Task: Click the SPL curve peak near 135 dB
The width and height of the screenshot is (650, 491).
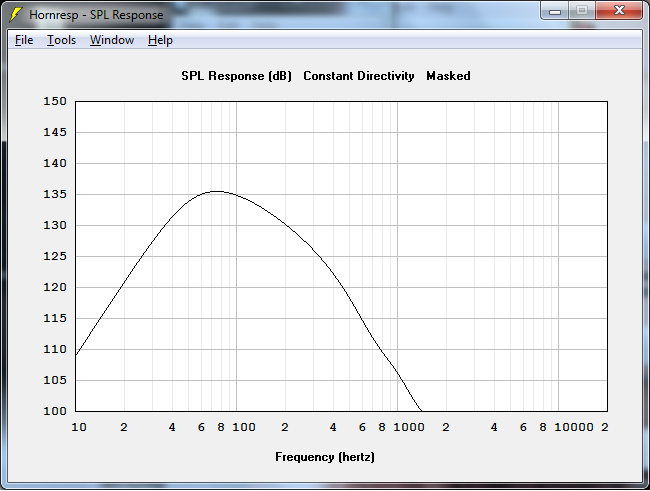Action: point(217,191)
